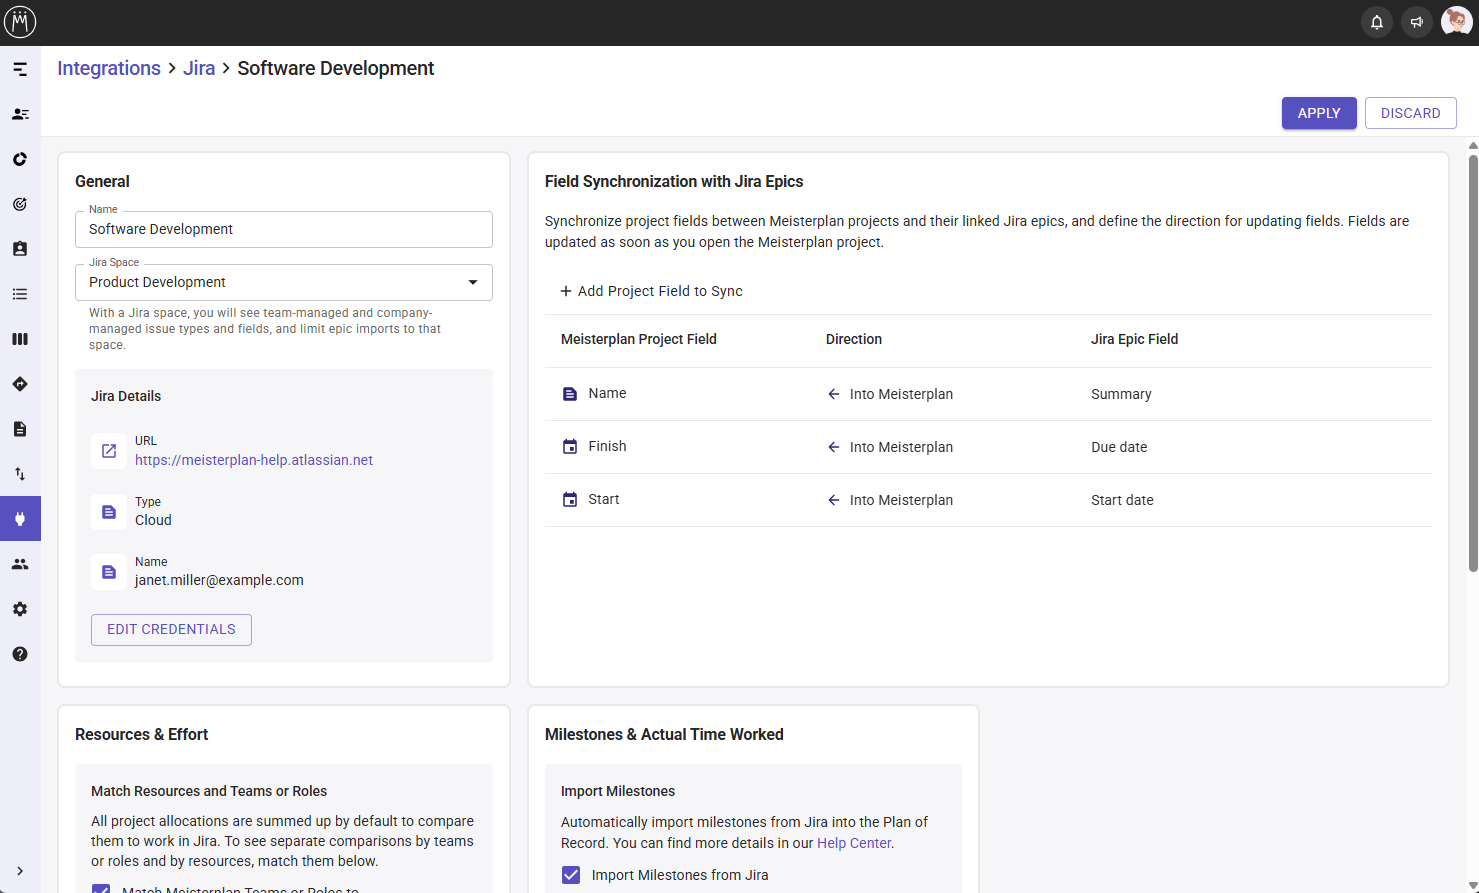Open the meisterplan-help.atlassian.net link

[254, 460]
